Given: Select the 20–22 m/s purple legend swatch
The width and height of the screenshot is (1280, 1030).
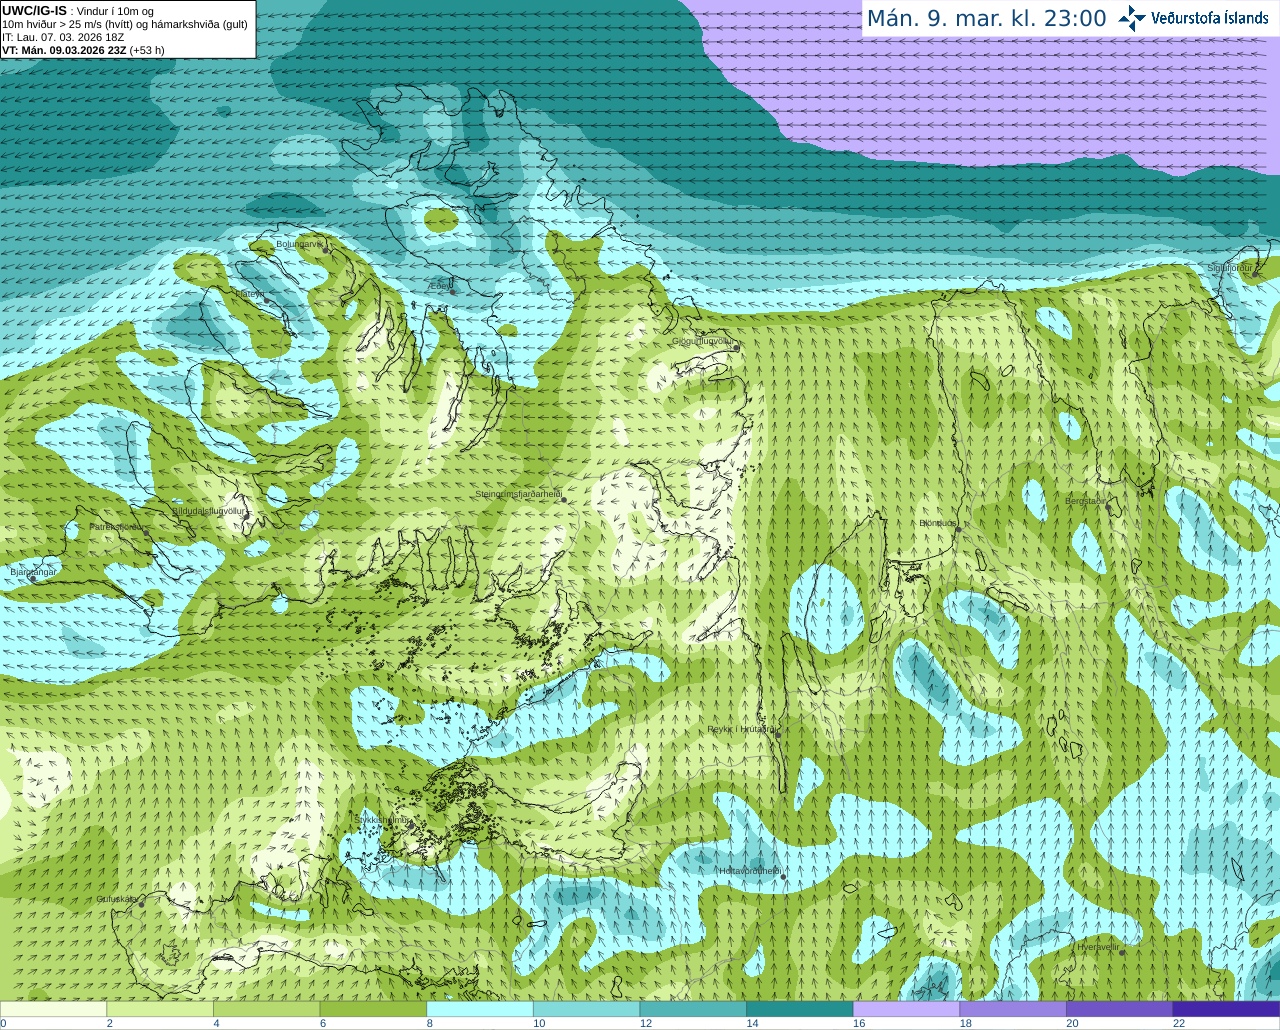Looking at the screenshot, I should [1120, 1009].
